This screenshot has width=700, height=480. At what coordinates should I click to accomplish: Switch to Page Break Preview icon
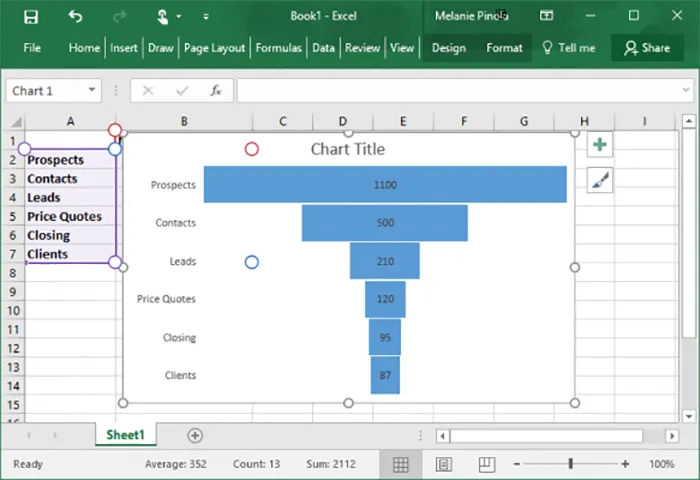[x=486, y=464]
